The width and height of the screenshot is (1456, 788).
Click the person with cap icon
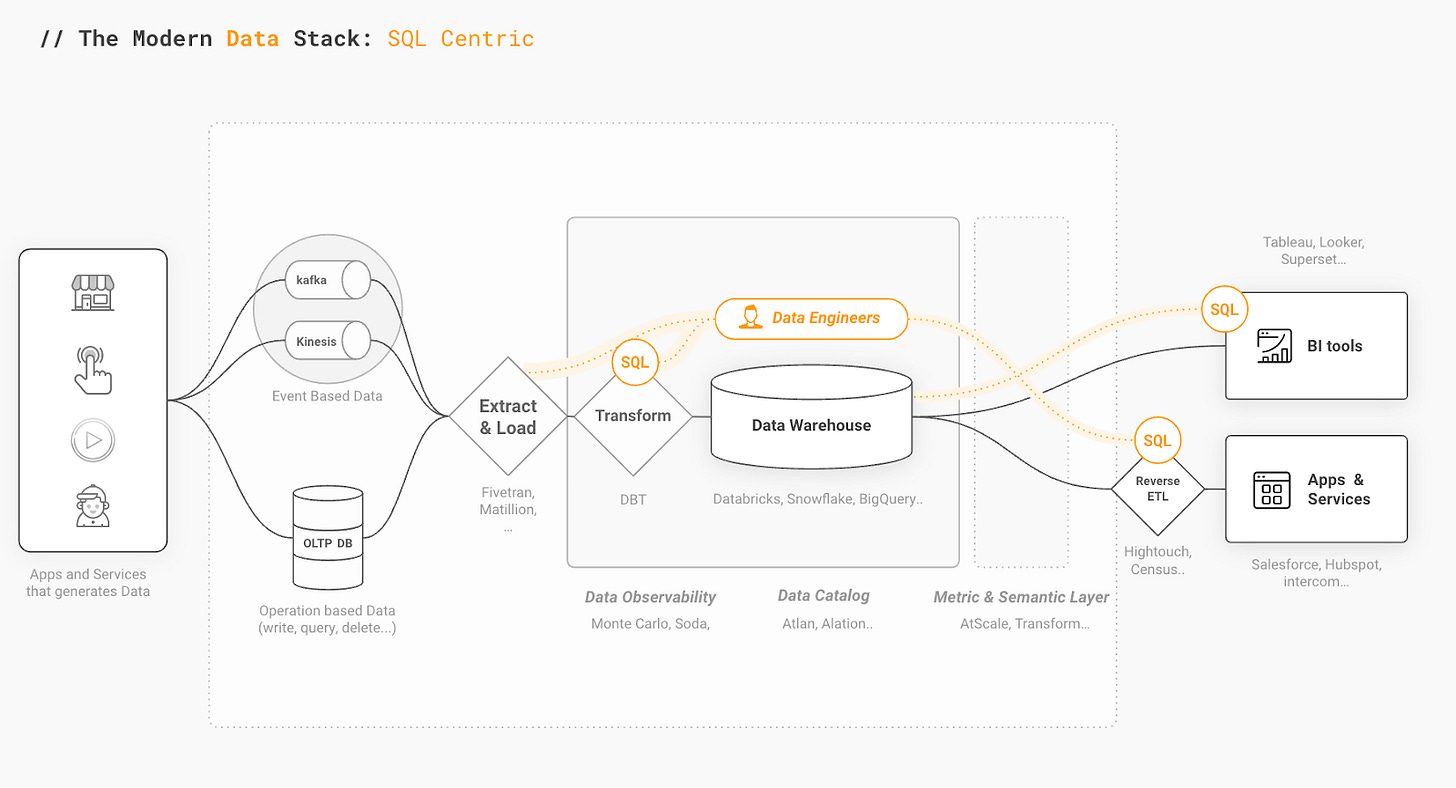click(93, 507)
